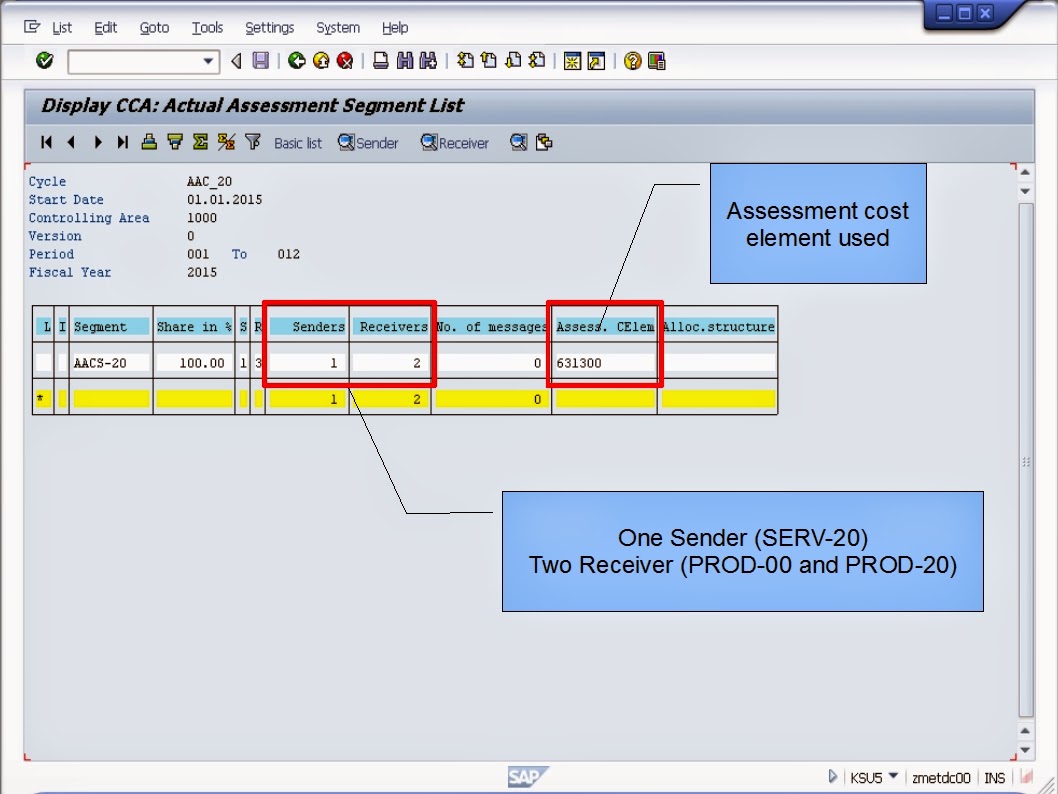Go to Next Page icon in standard toolbar

513,61
